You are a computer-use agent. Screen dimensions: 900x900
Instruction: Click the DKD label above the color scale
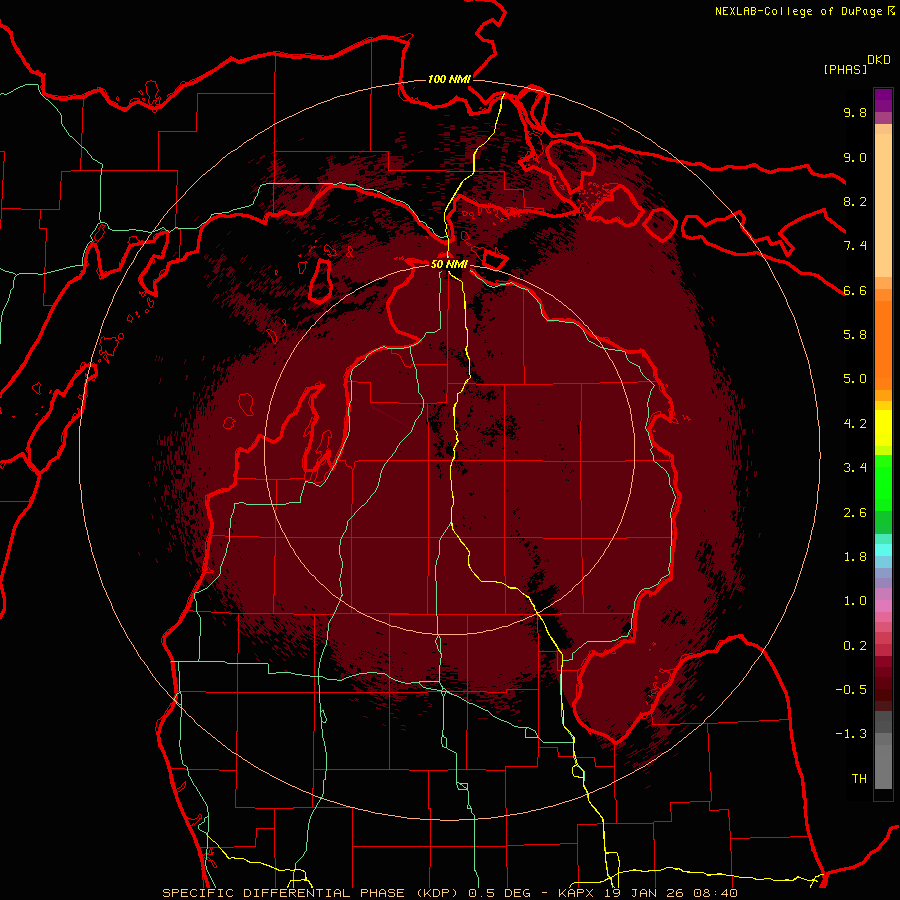(x=879, y=60)
